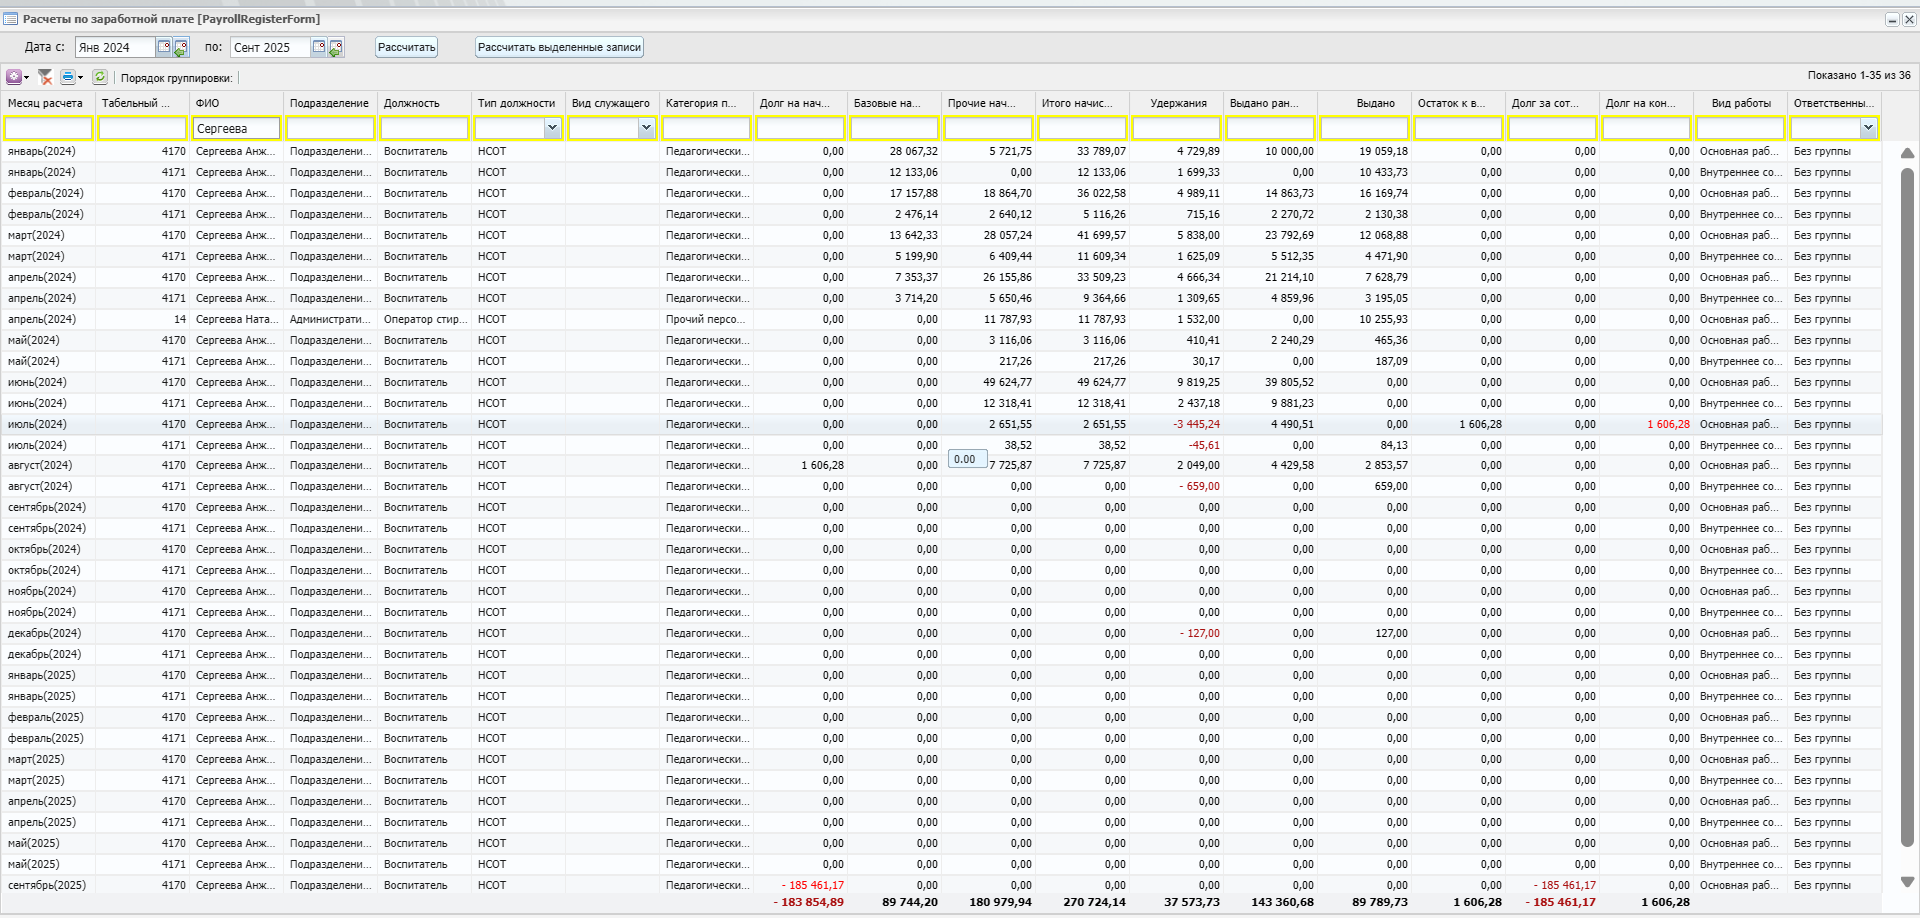The height and width of the screenshot is (918, 1920).
Task: Click ФИО filter field containing Сергеева
Action: click(236, 128)
